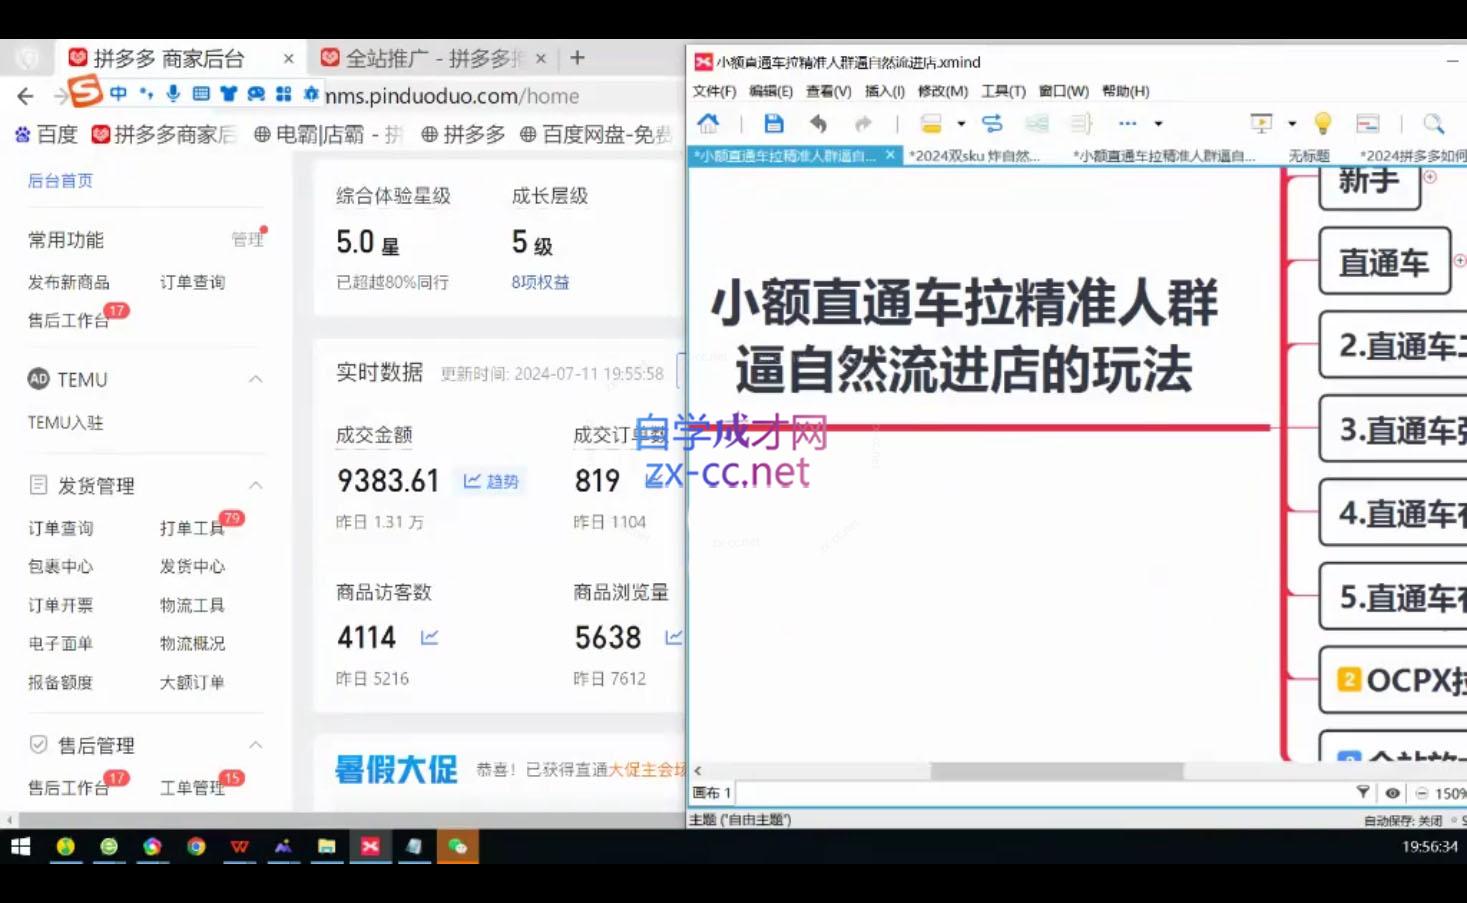
Task: Click the Sogou input S logo
Action: tap(84, 91)
